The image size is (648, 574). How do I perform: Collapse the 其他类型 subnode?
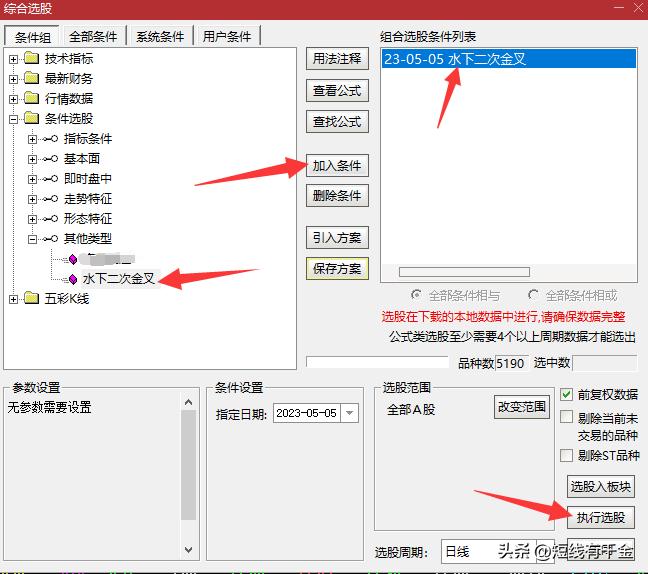32,239
